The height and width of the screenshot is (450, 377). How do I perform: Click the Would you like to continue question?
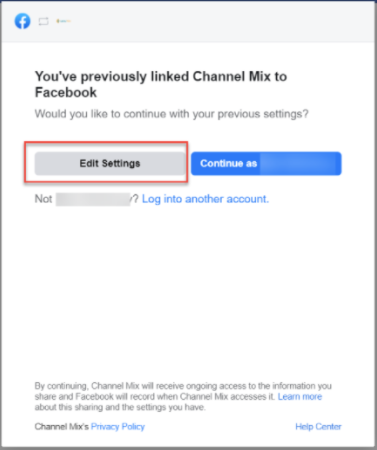pos(171,114)
